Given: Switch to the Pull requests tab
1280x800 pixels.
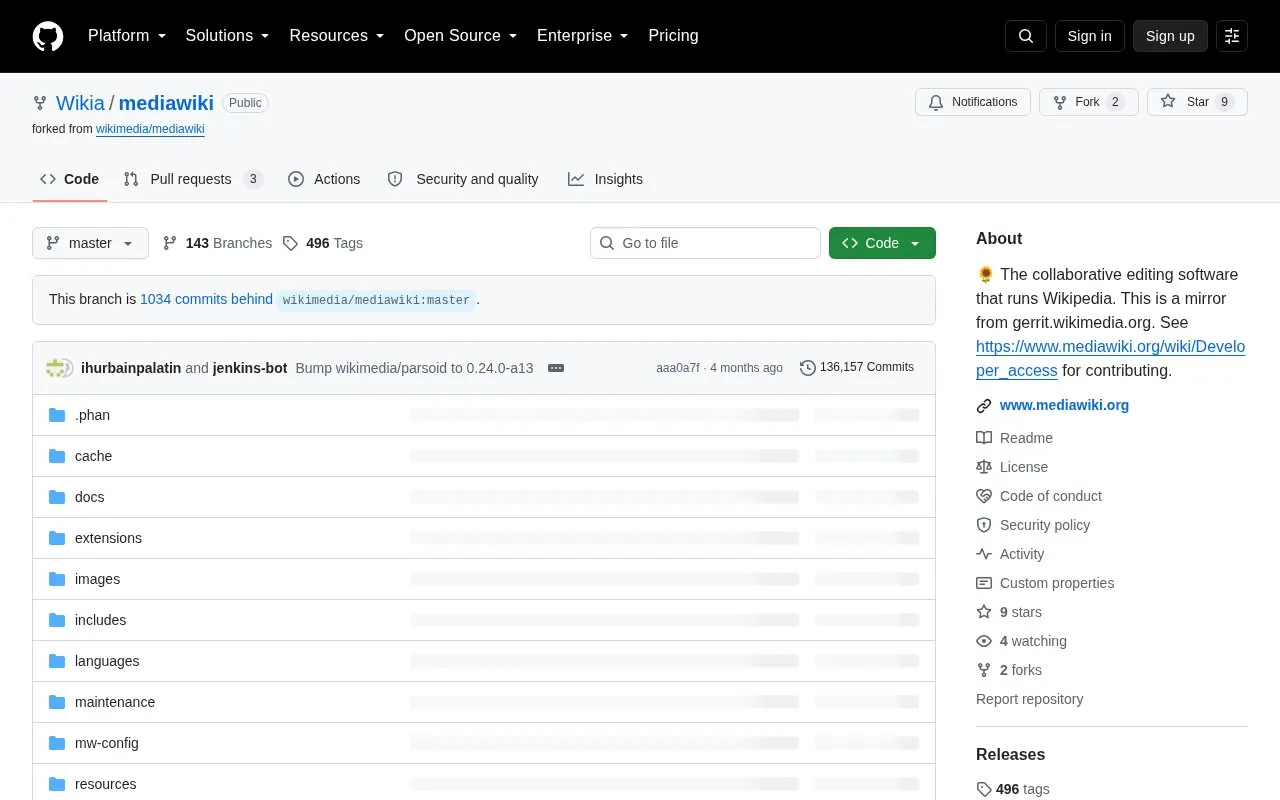Looking at the screenshot, I should click(x=193, y=179).
